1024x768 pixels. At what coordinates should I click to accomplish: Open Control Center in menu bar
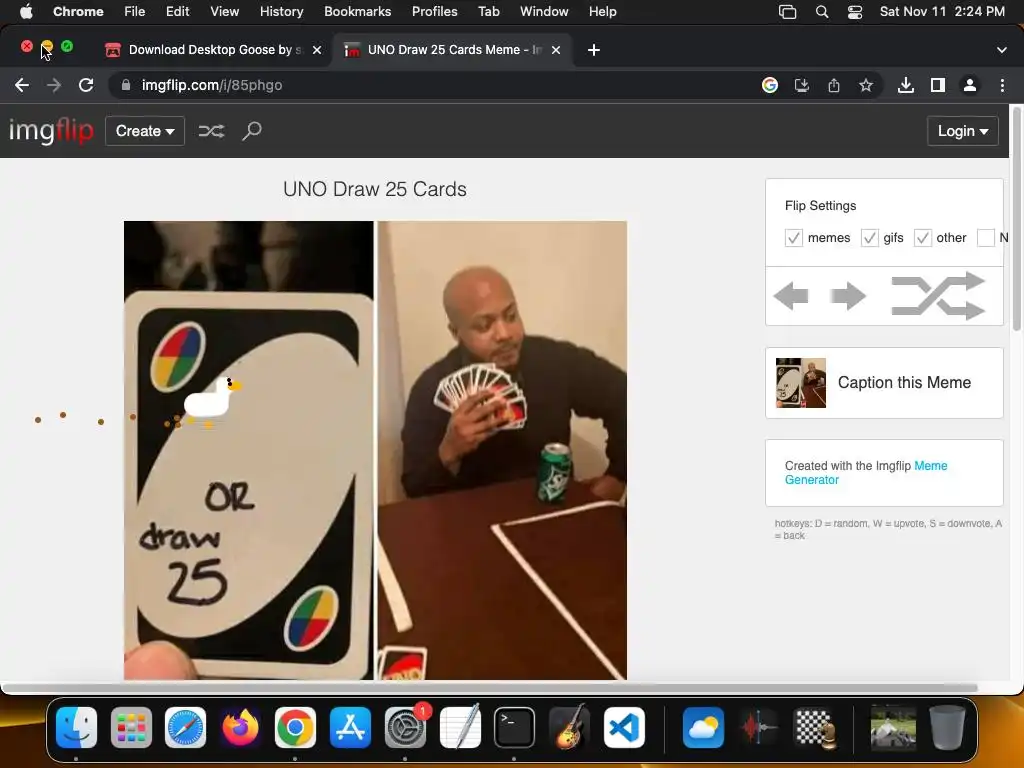[x=855, y=12]
